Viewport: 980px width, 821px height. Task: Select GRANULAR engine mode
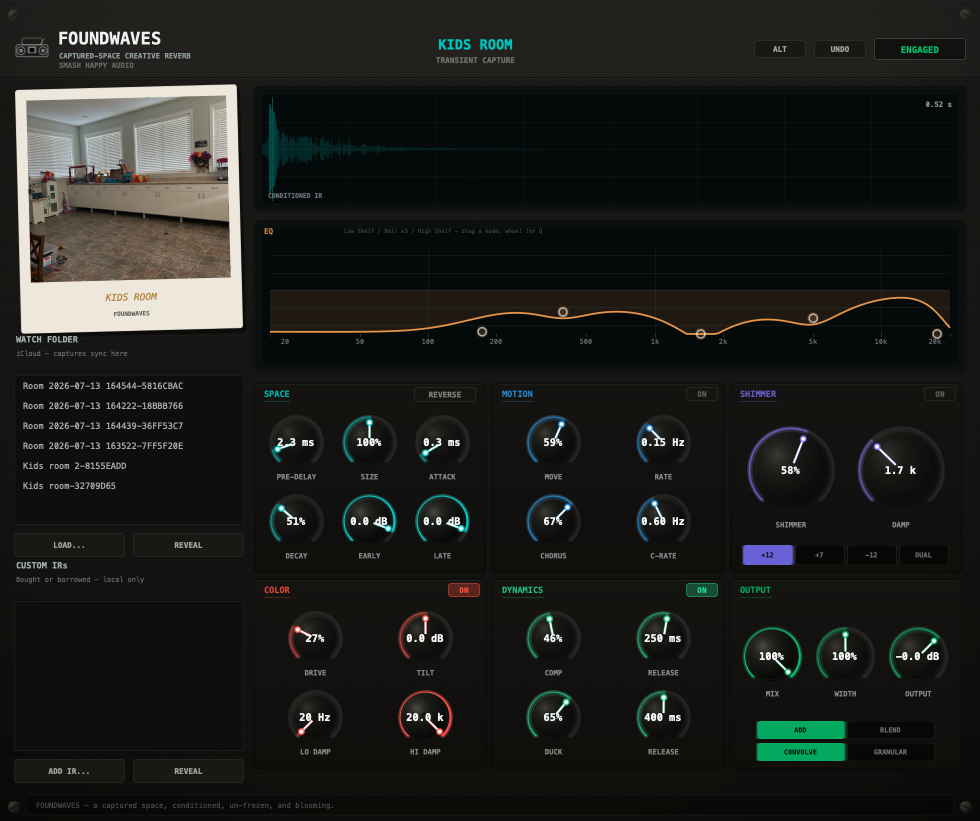[890, 752]
